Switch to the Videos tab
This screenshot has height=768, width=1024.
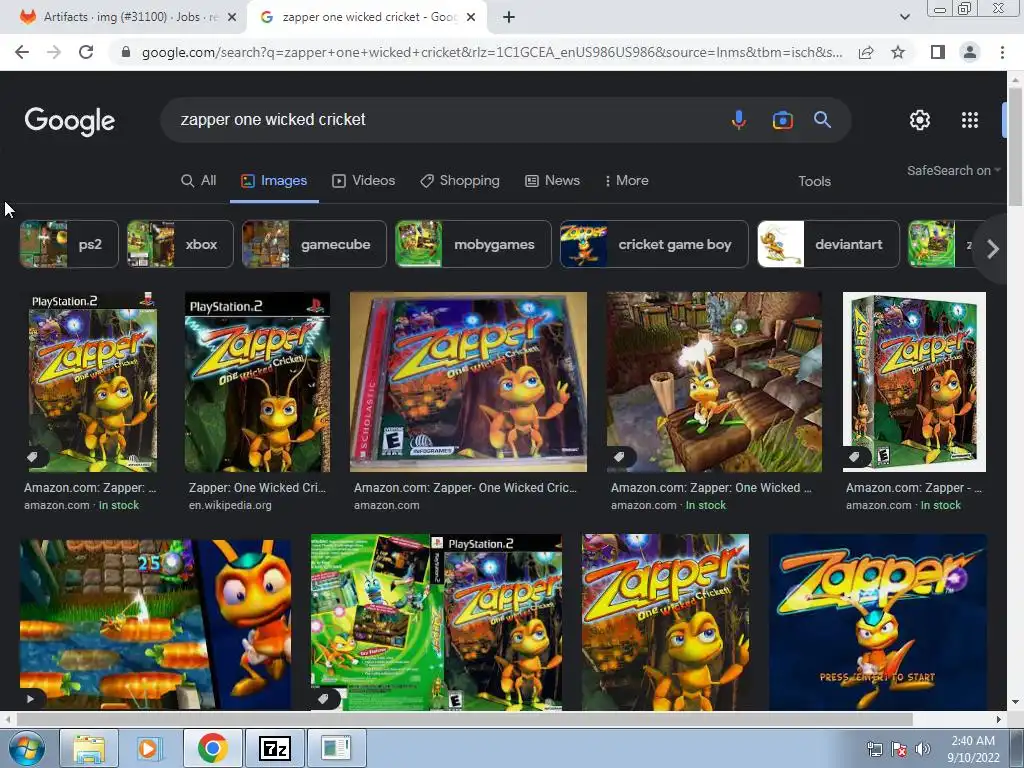click(x=364, y=181)
